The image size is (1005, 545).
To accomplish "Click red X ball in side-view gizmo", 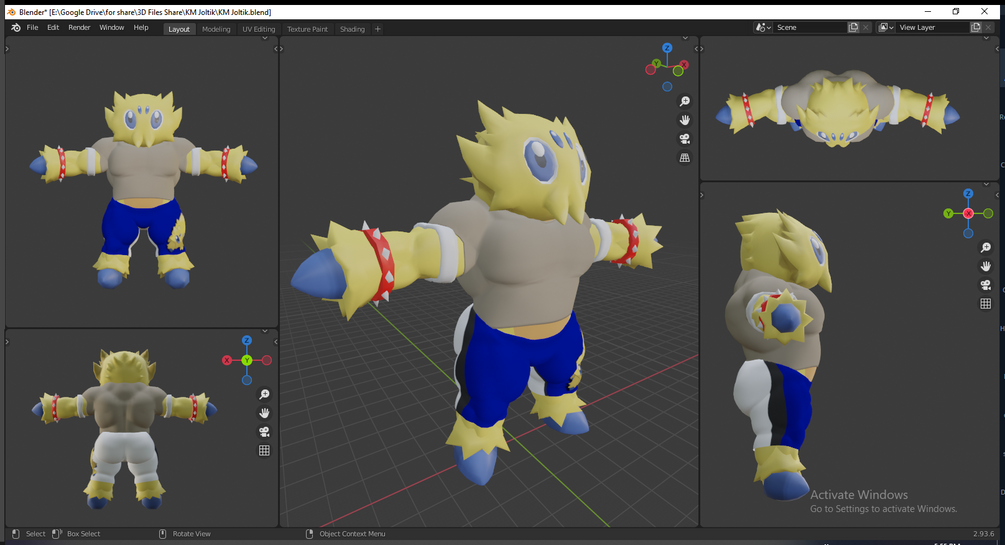I will pyautogui.click(x=968, y=214).
